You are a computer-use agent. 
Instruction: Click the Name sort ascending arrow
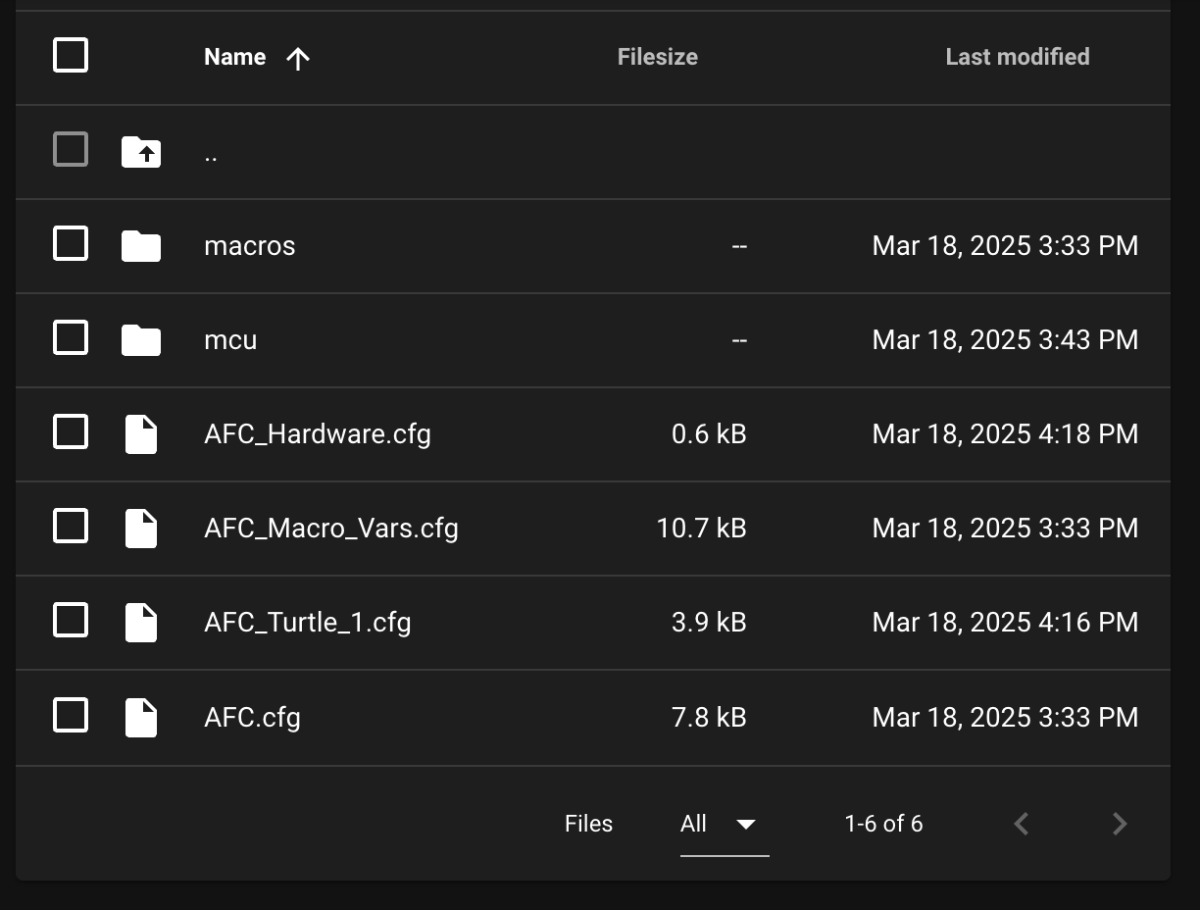[298, 58]
